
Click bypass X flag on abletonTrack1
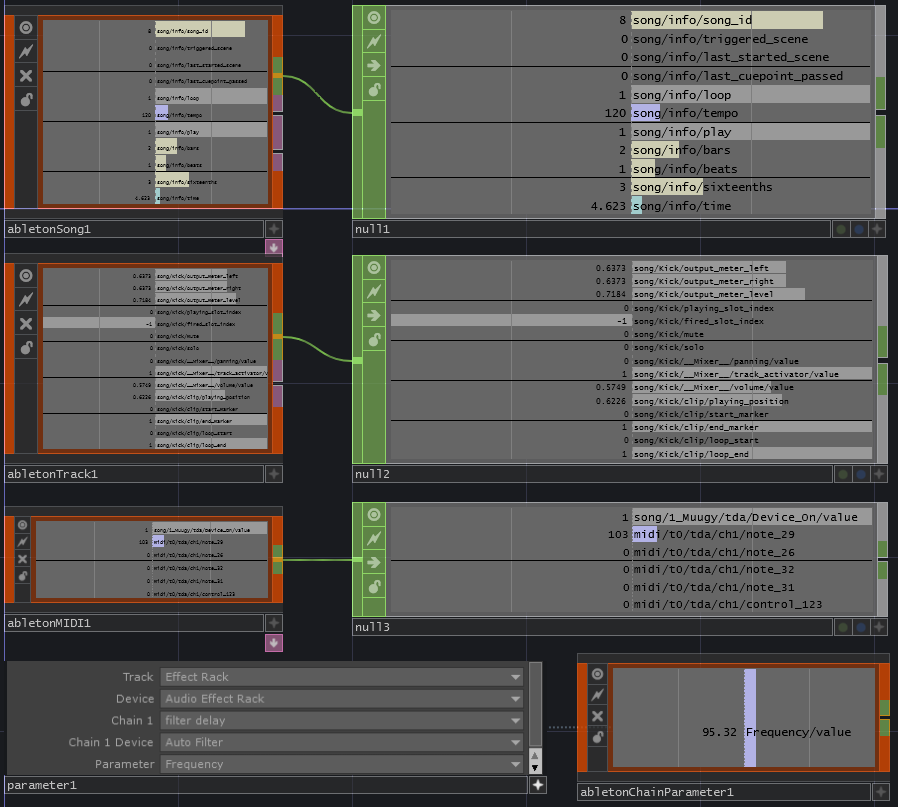(26, 324)
